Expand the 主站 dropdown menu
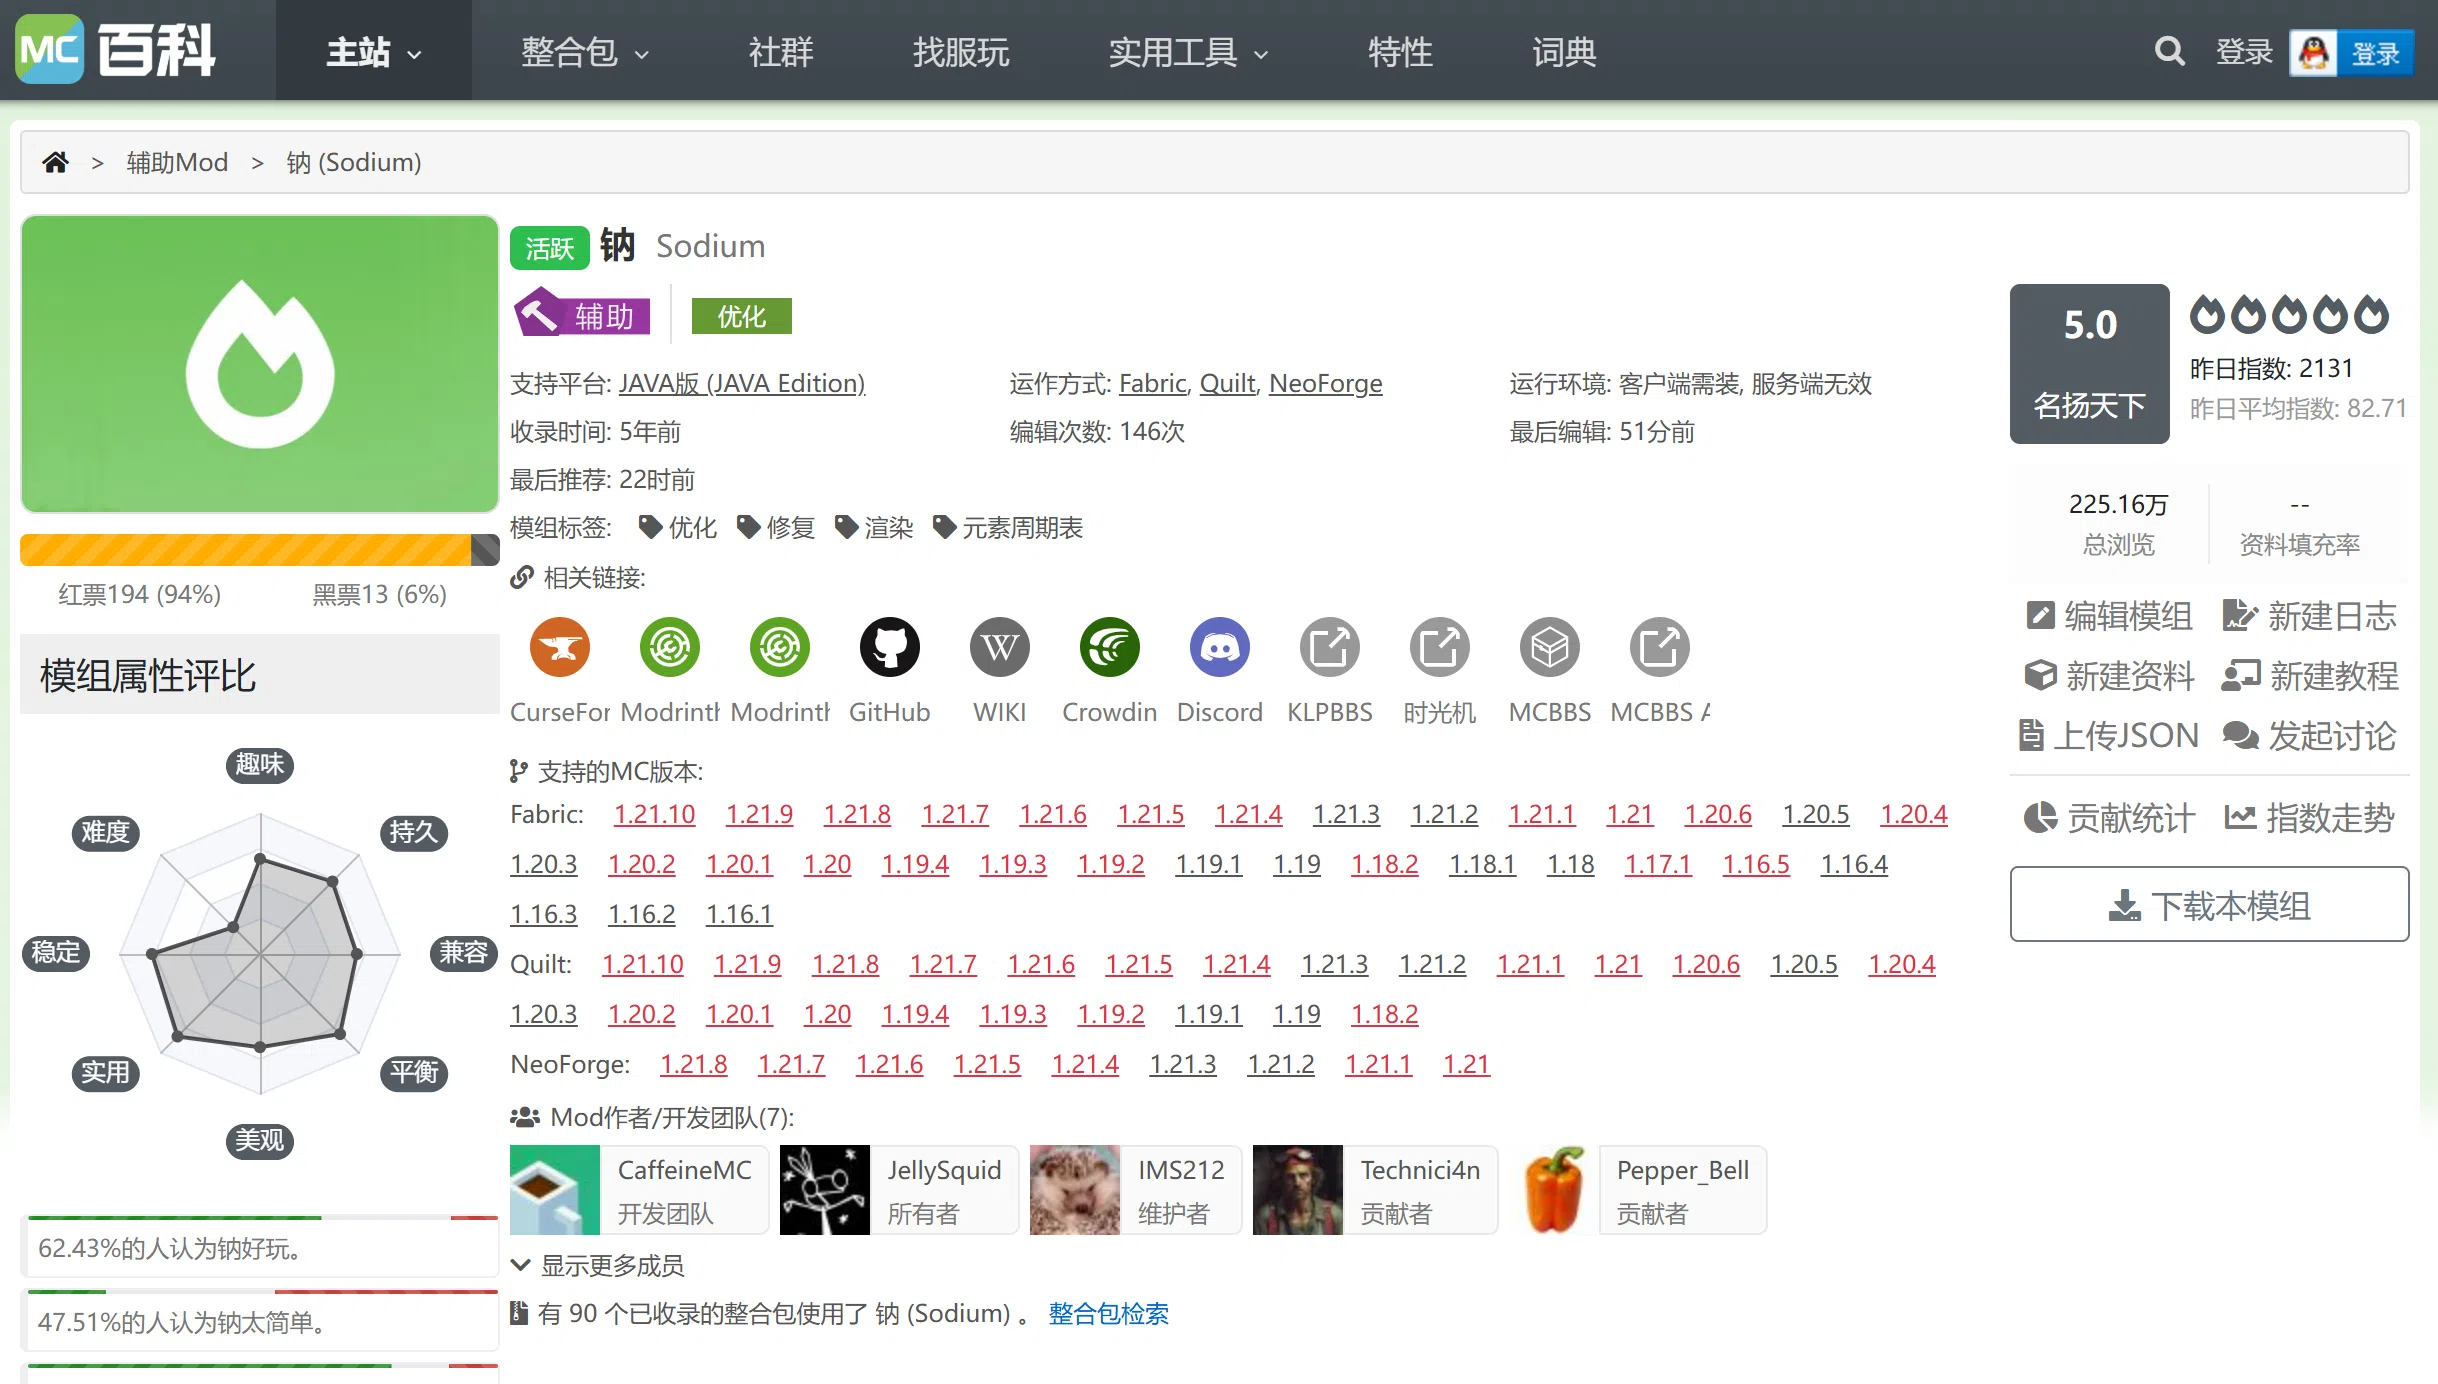 373,52
